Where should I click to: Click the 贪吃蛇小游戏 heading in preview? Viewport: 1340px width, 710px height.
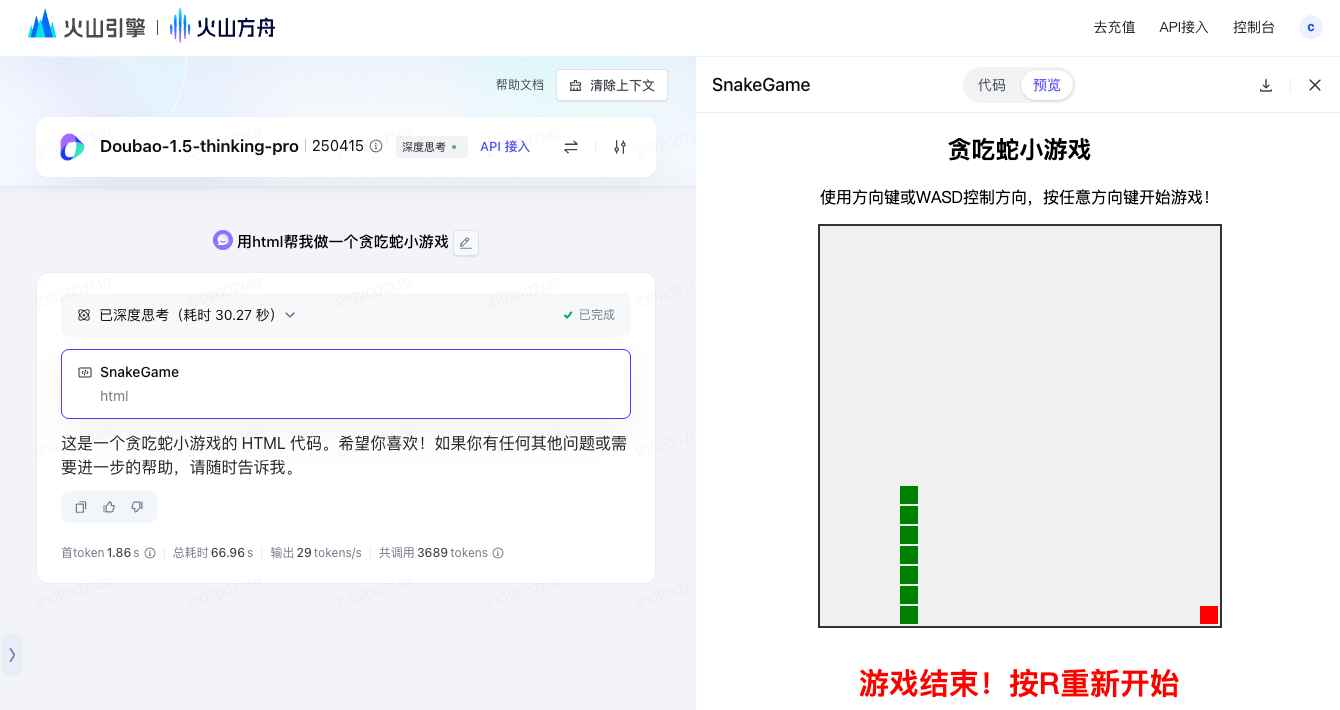[1019, 150]
